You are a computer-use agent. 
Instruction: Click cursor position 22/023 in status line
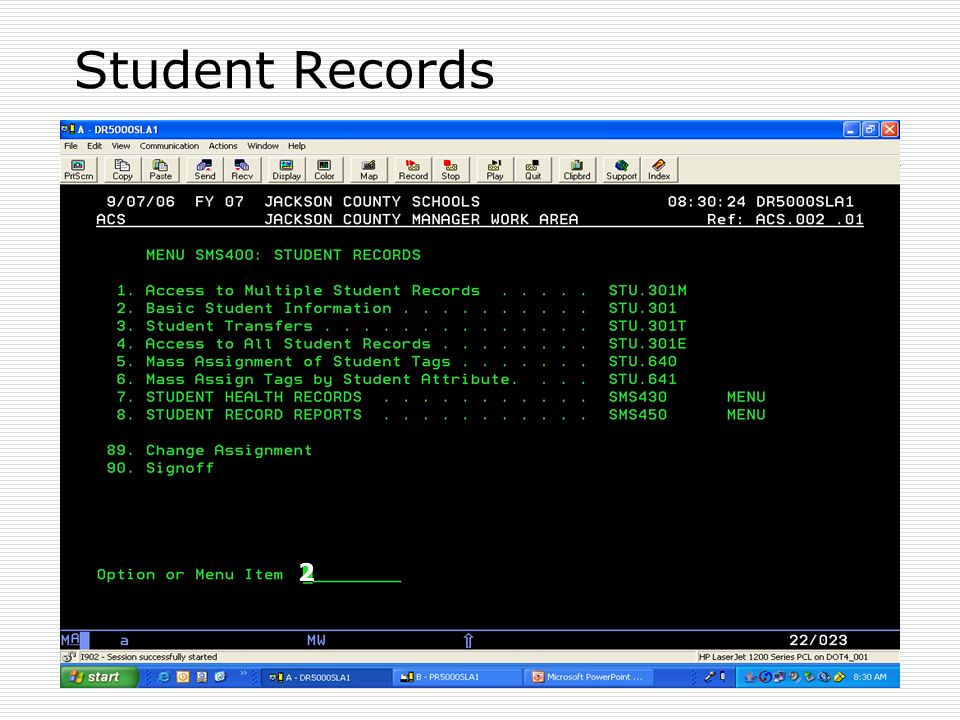819,640
